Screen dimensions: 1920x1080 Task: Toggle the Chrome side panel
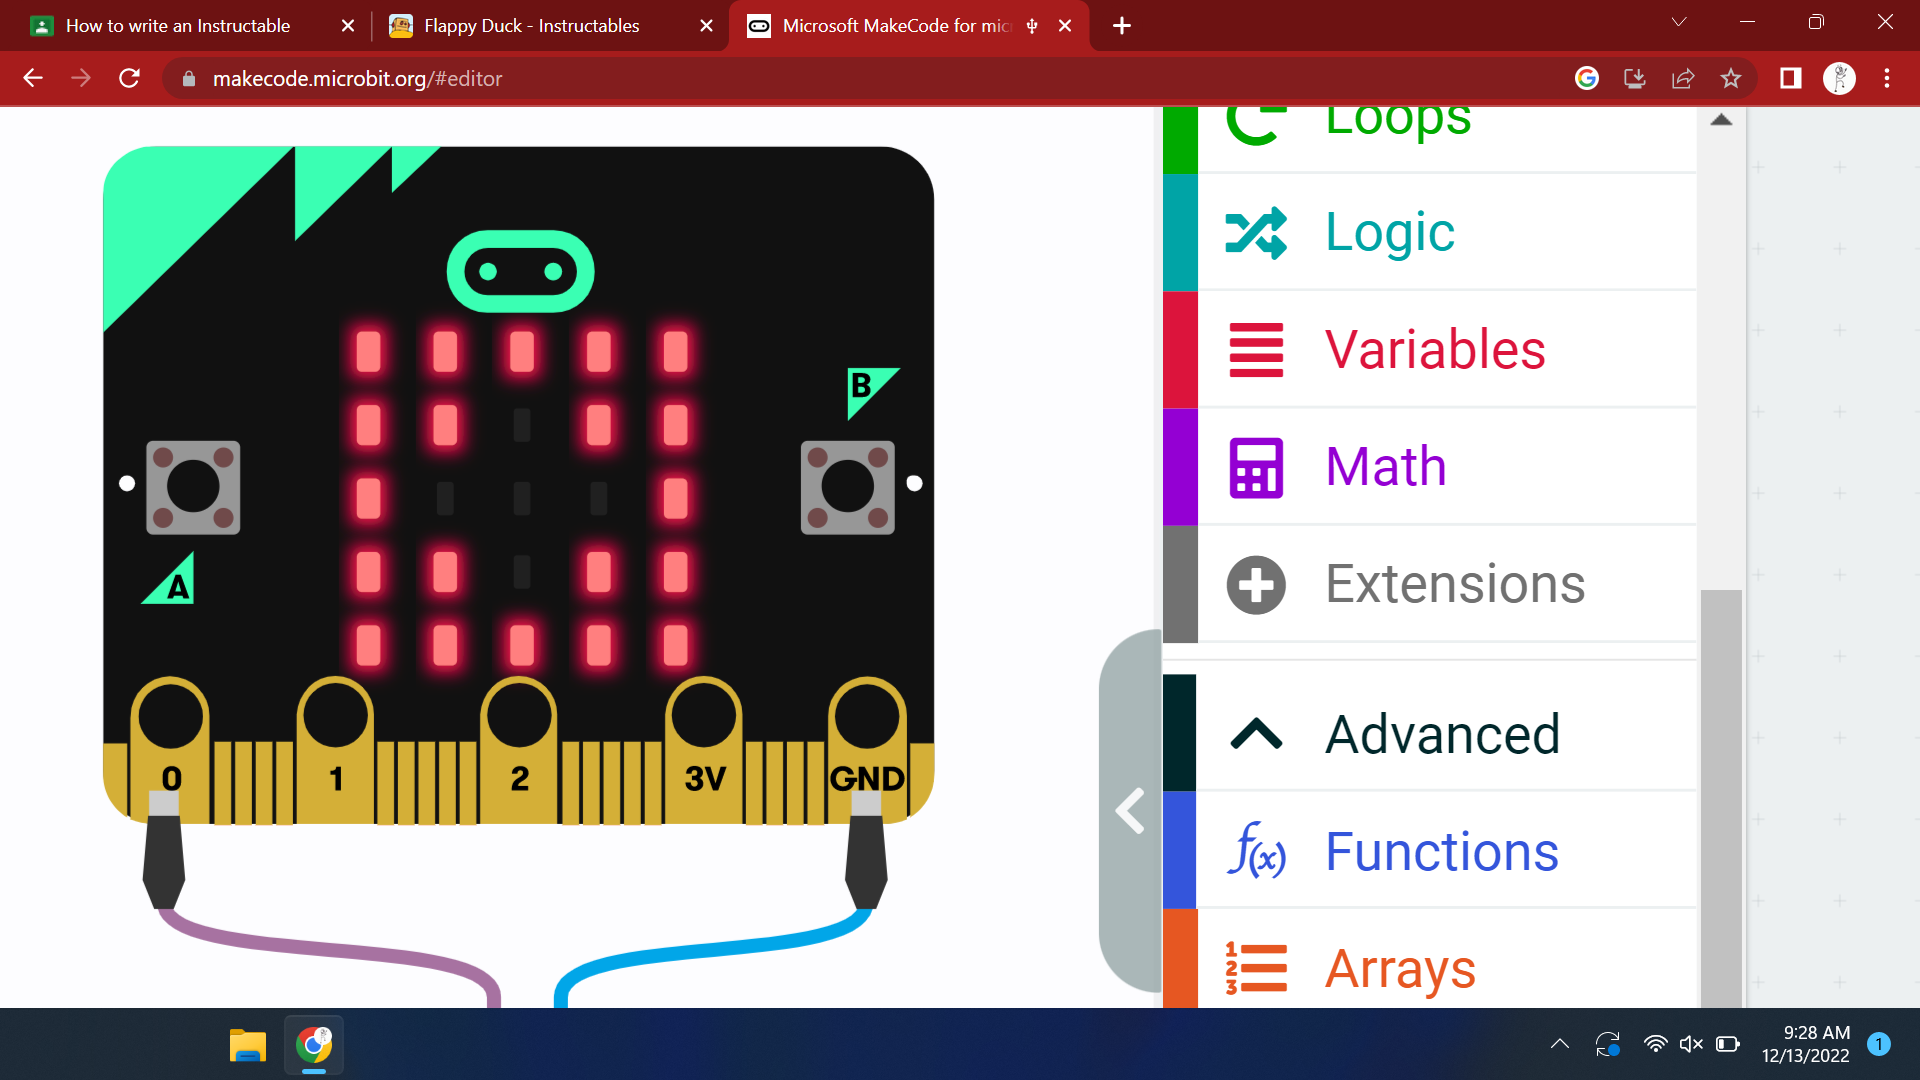(1791, 78)
